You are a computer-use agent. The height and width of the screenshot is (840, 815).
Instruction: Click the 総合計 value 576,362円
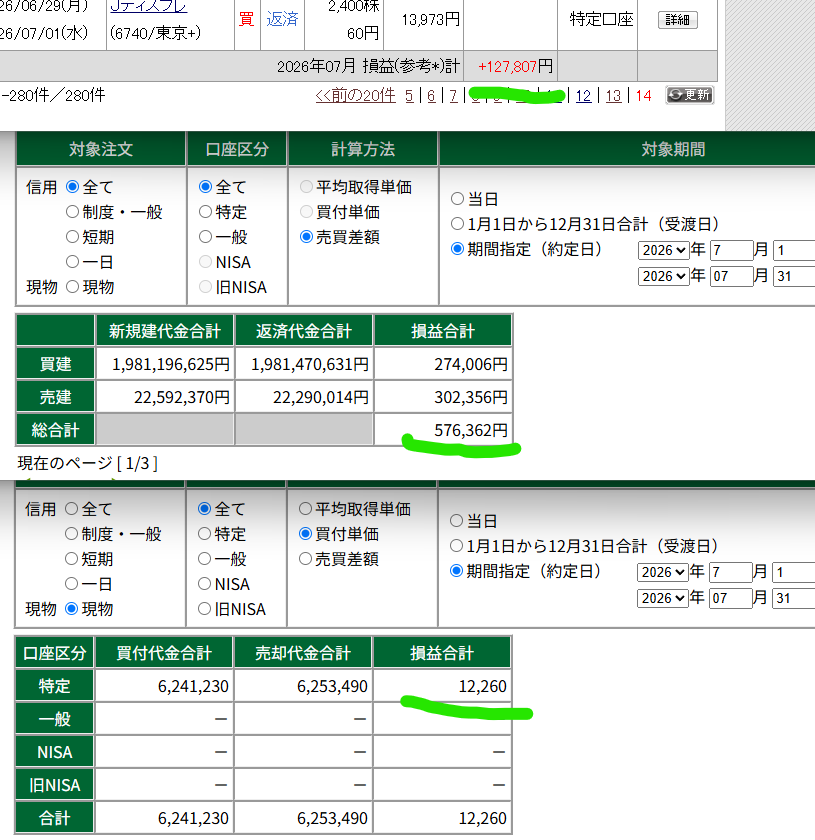[470, 430]
